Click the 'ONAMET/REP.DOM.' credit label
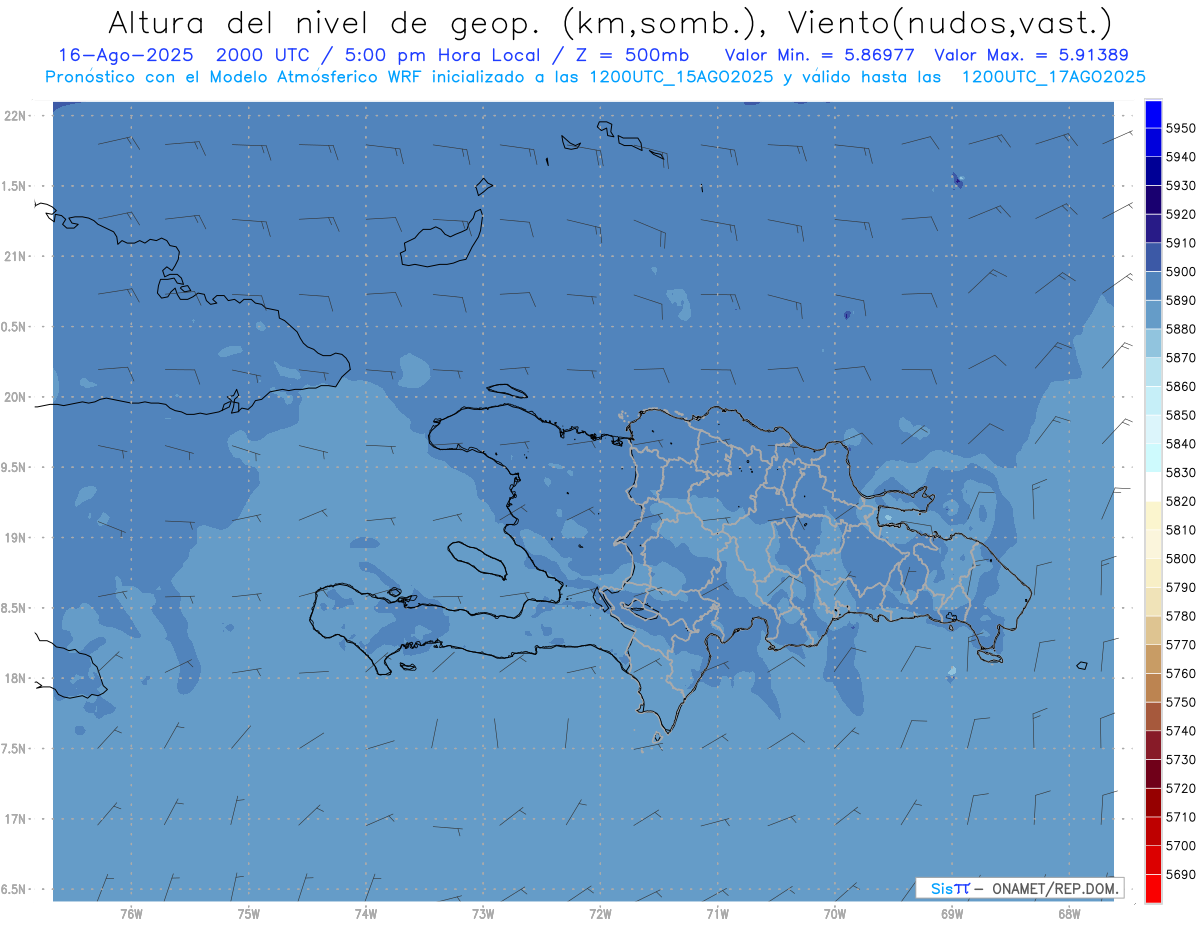Image resolution: width=1200 pixels, height=927 pixels. [x=1054, y=888]
